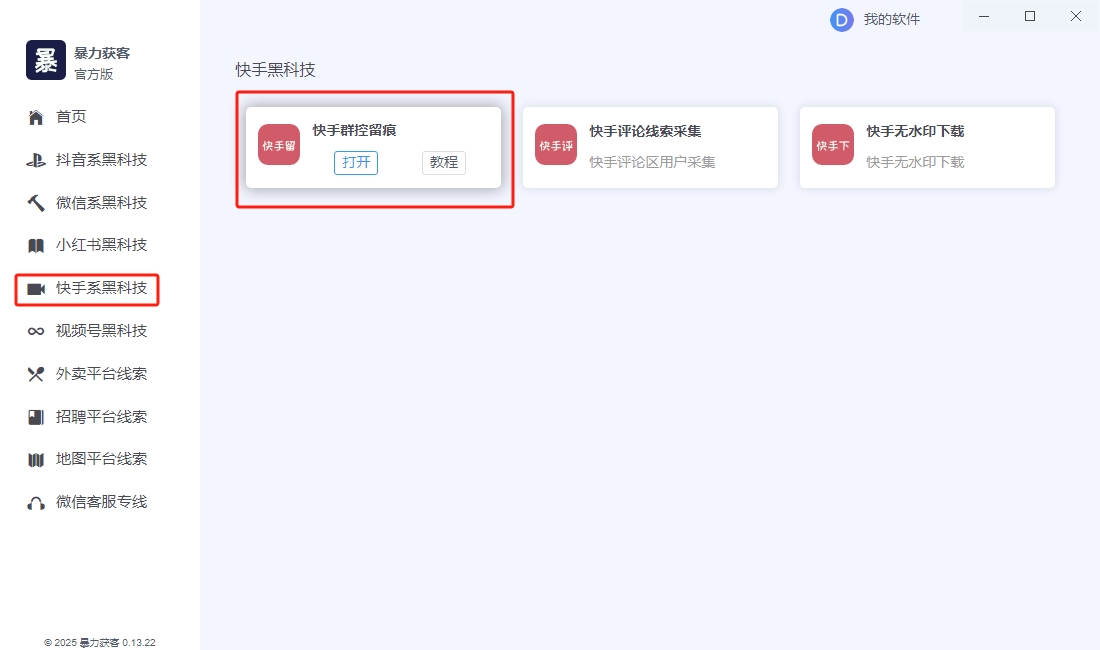Click the home icon beside 首页
Viewport: 1100px width, 650px height.
tap(36, 118)
